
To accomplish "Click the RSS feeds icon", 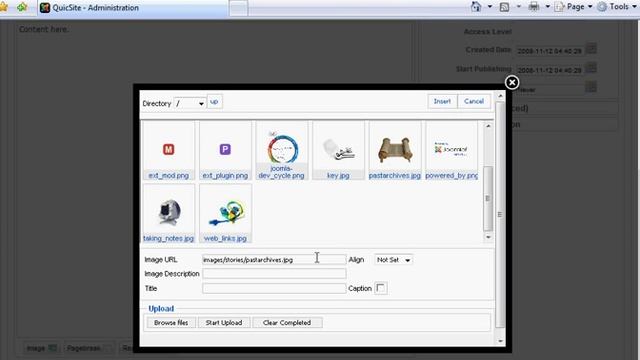I will pyautogui.click(x=504, y=7).
